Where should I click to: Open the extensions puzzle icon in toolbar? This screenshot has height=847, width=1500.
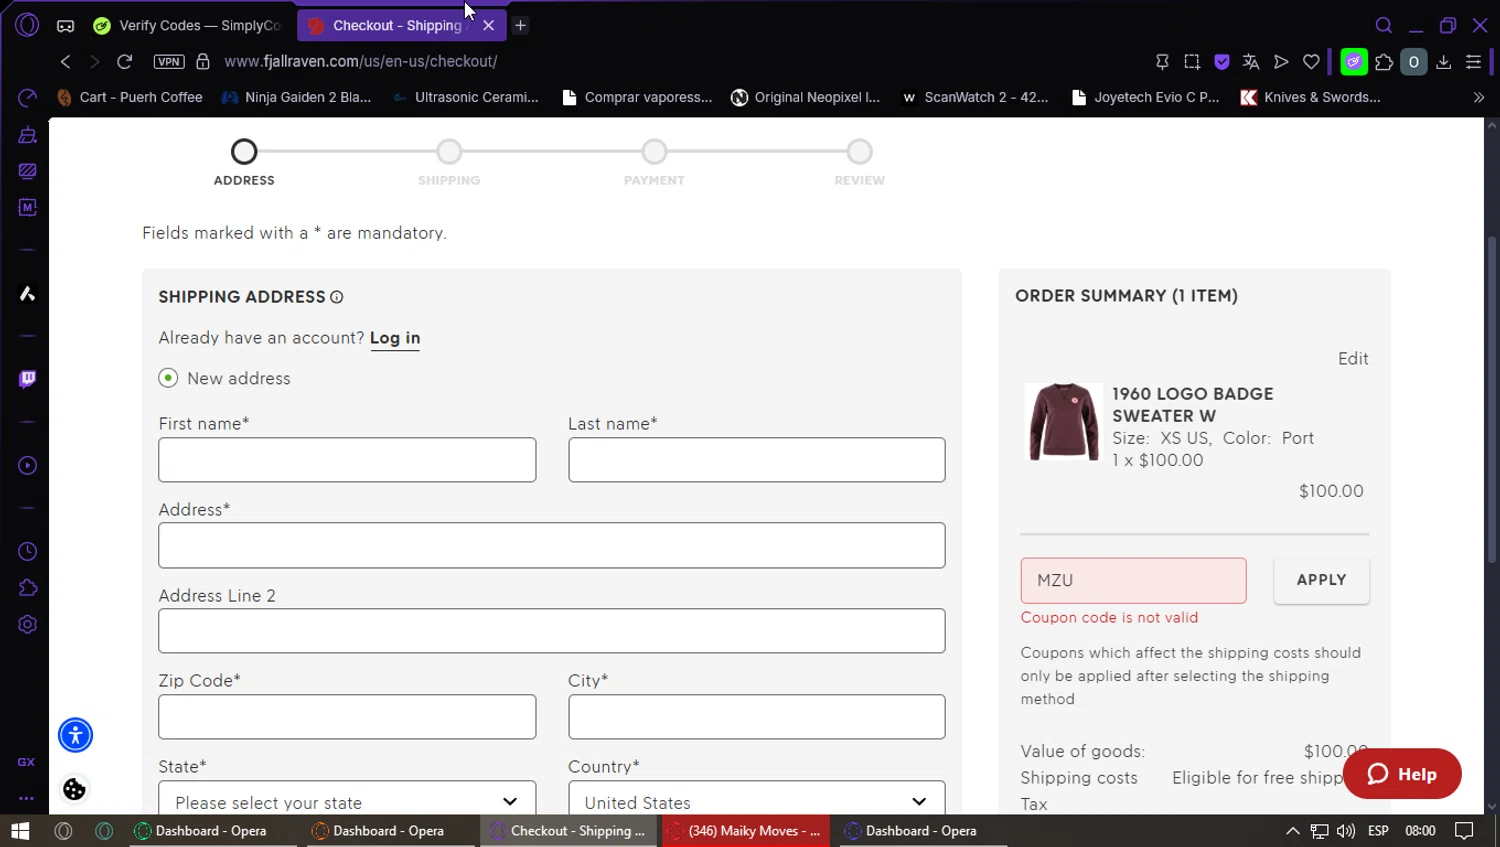click(1384, 62)
